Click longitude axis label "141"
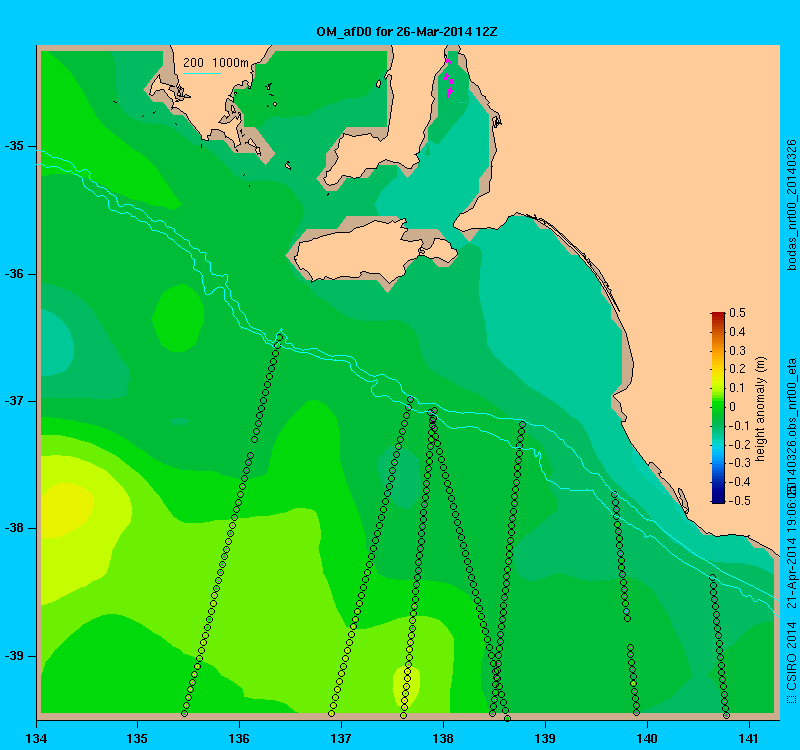Screen dimensions: 800x750 pos(749,739)
